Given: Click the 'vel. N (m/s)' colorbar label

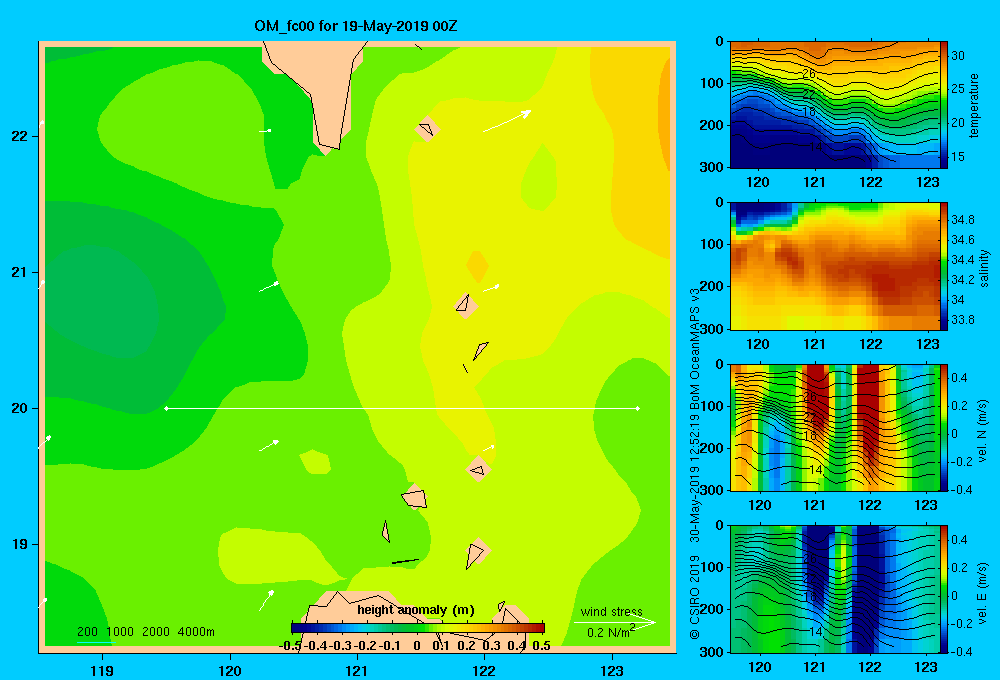Looking at the screenshot, I should pyautogui.click(x=982, y=431).
